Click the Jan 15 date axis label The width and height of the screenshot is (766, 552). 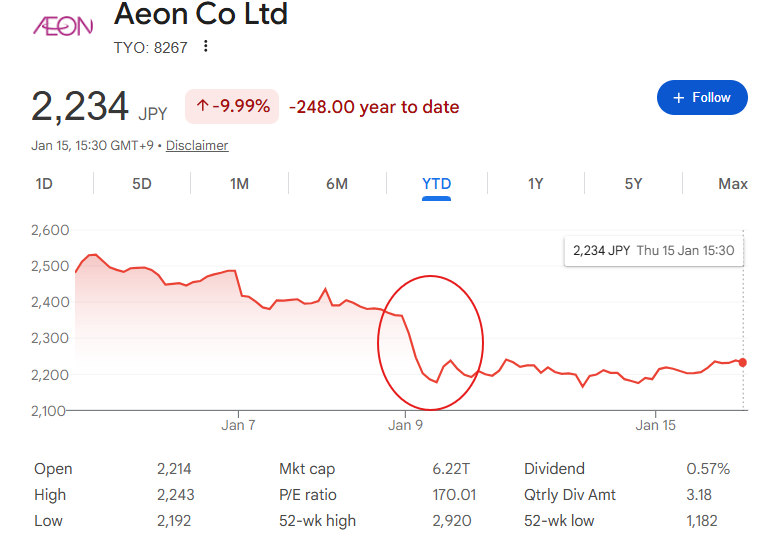pyautogui.click(x=655, y=425)
